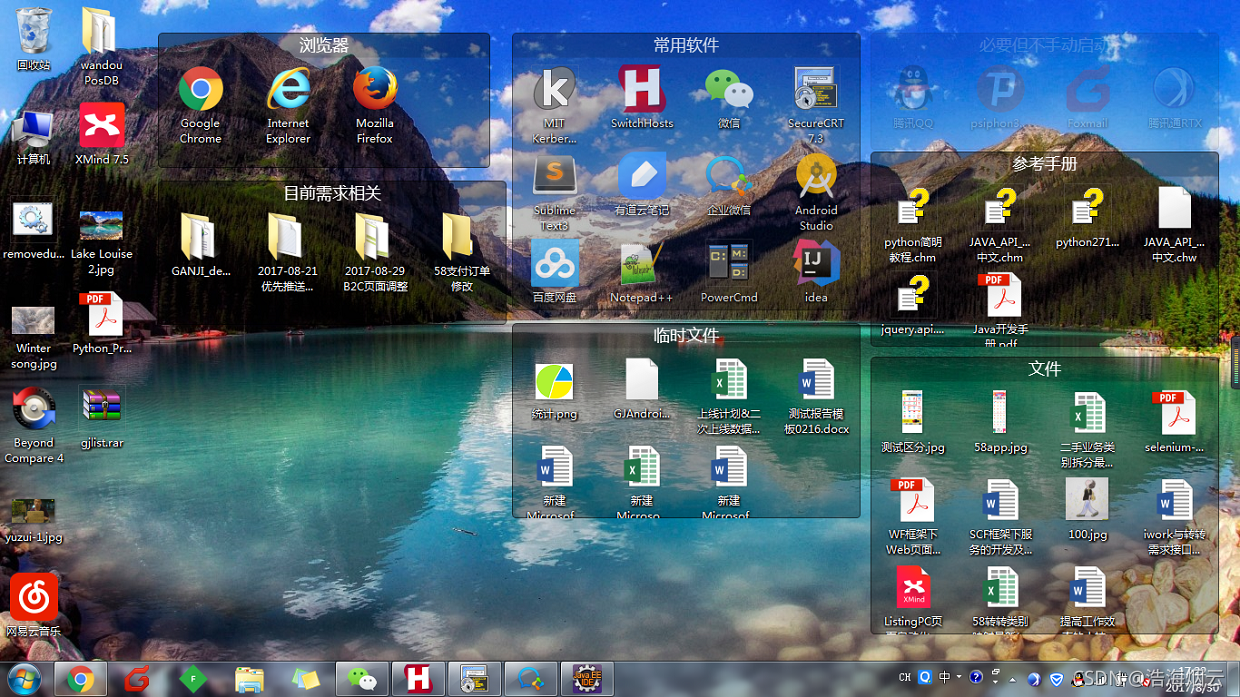1240x697 pixels.
Task: Launch SecureCRT 7.3 shortcut
Action: coord(816,90)
